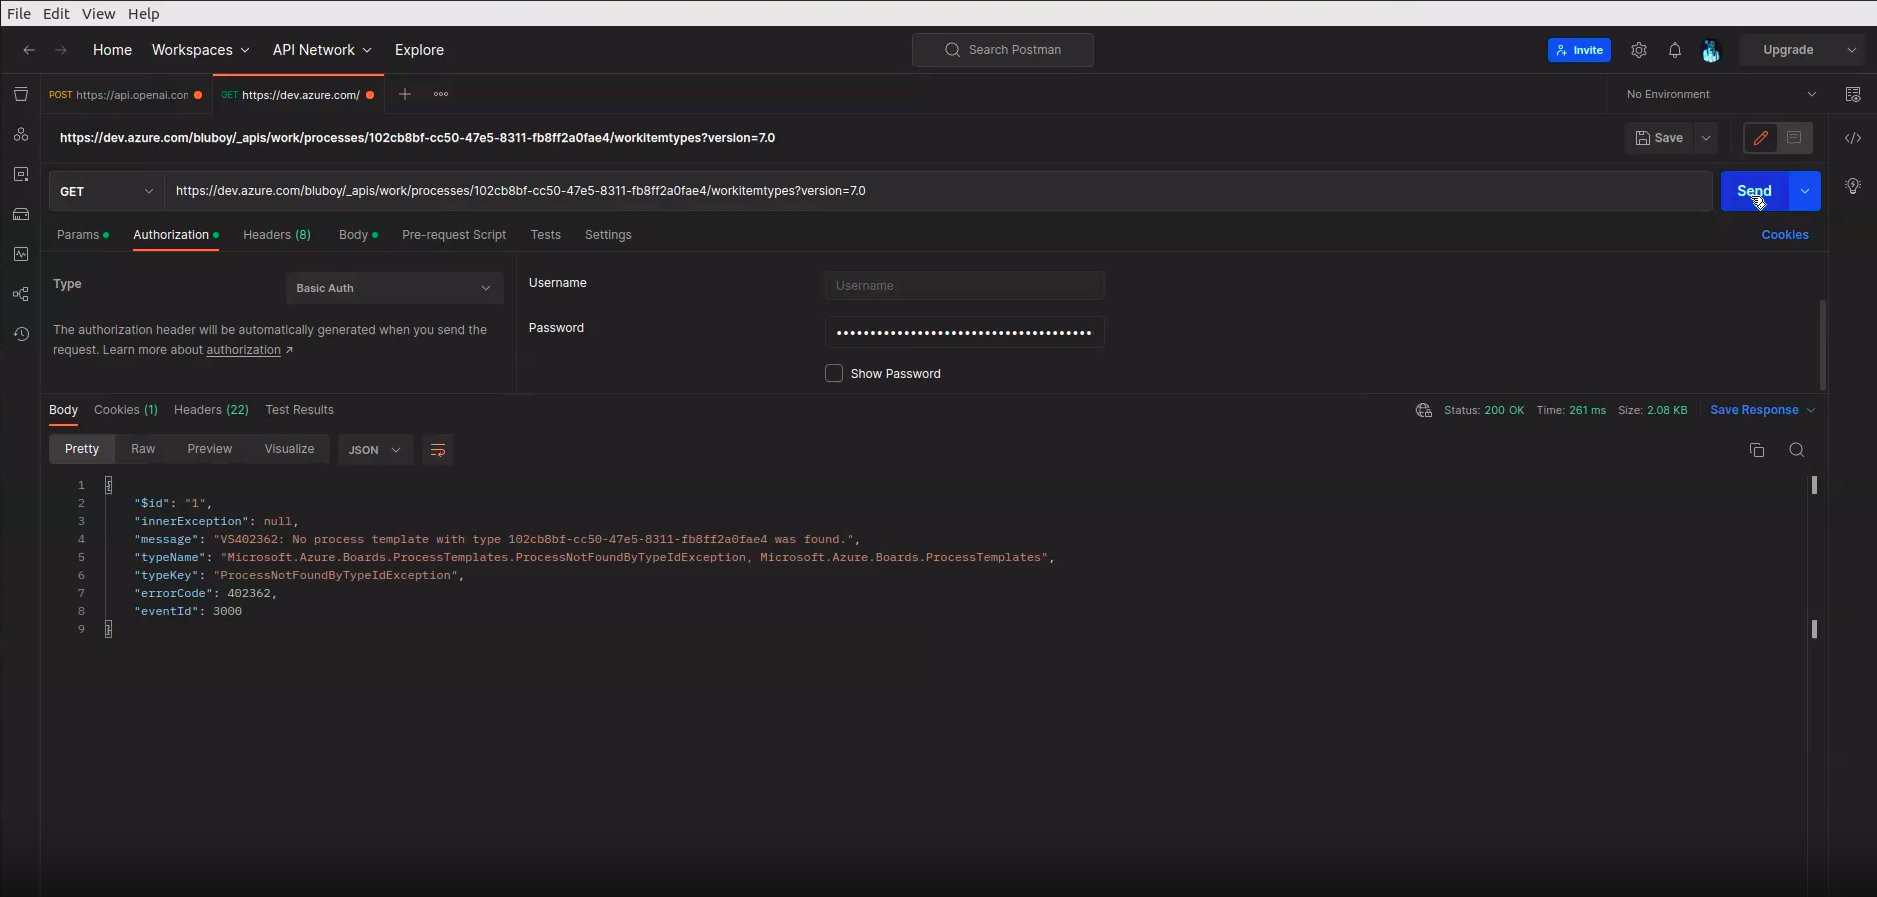This screenshot has width=1877, height=897.
Task: Open the request Settings tab
Action: [608, 235]
